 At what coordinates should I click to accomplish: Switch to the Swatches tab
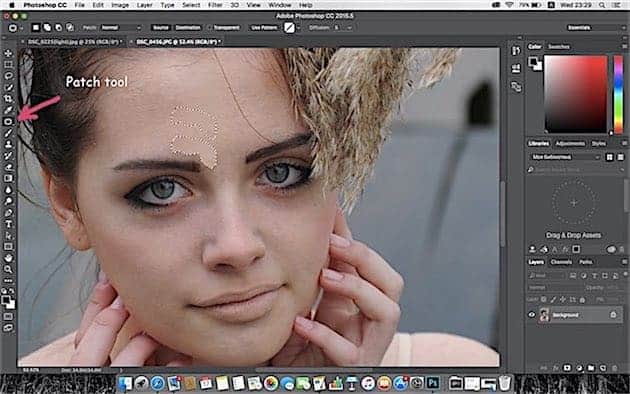click(x=558, y=47)
